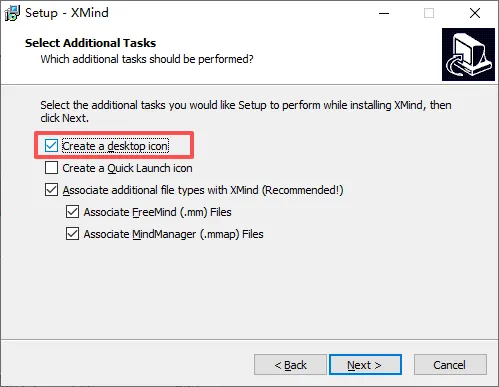Proceed with the Next button

pos(365,365)
